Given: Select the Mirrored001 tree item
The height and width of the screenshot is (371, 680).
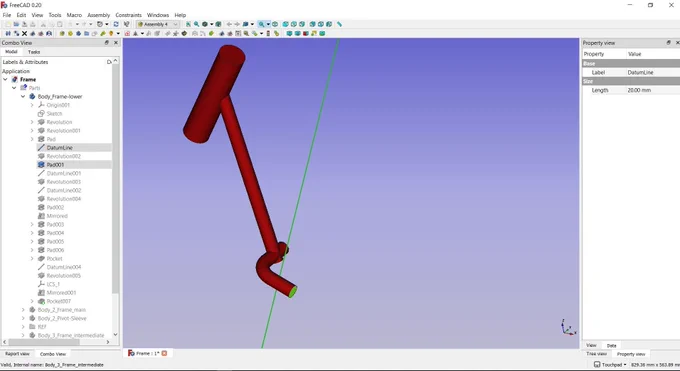Looking at the screenshot, I should 61,293.
